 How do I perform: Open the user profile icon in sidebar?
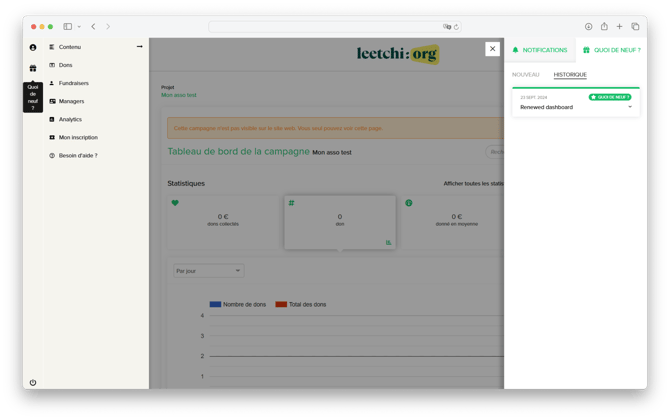(33, 47)
